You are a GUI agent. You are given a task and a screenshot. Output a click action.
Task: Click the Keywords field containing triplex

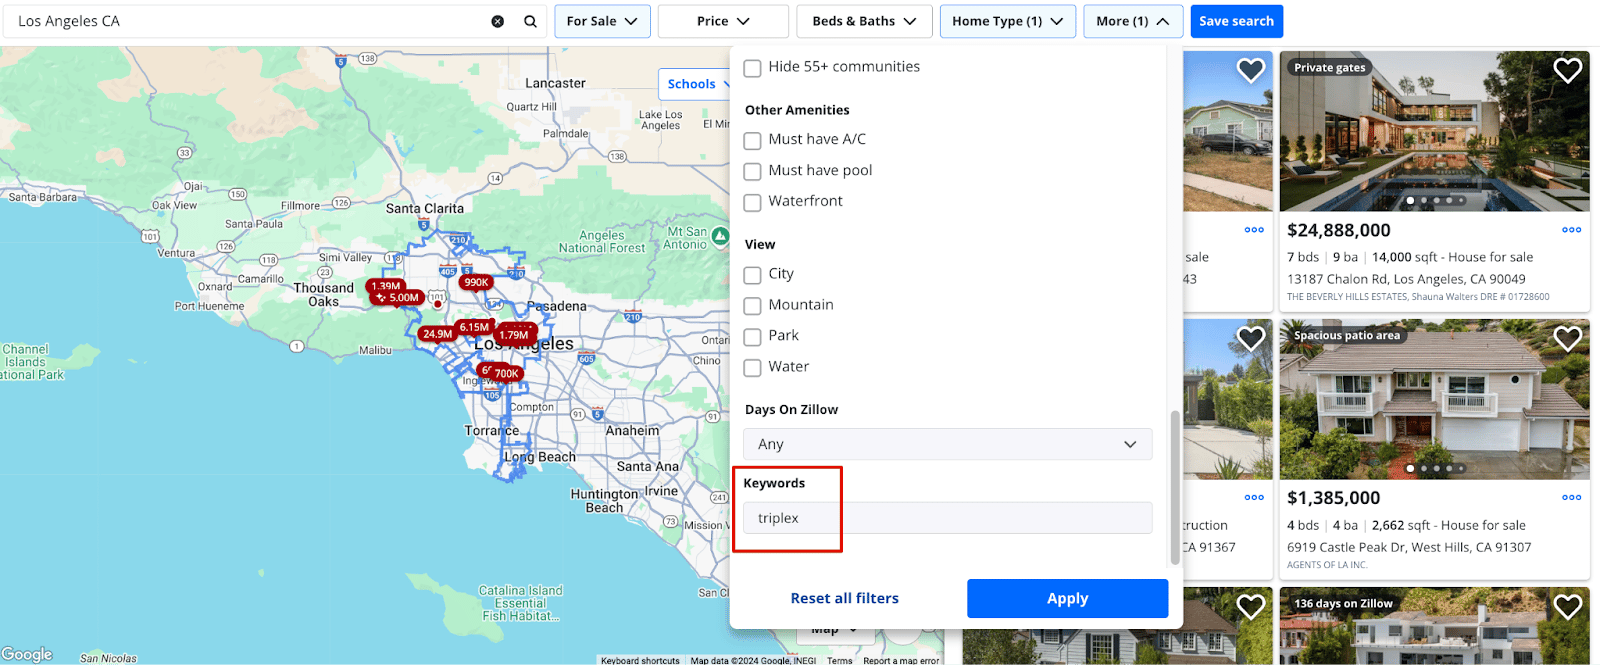click(x=947, y=518)
